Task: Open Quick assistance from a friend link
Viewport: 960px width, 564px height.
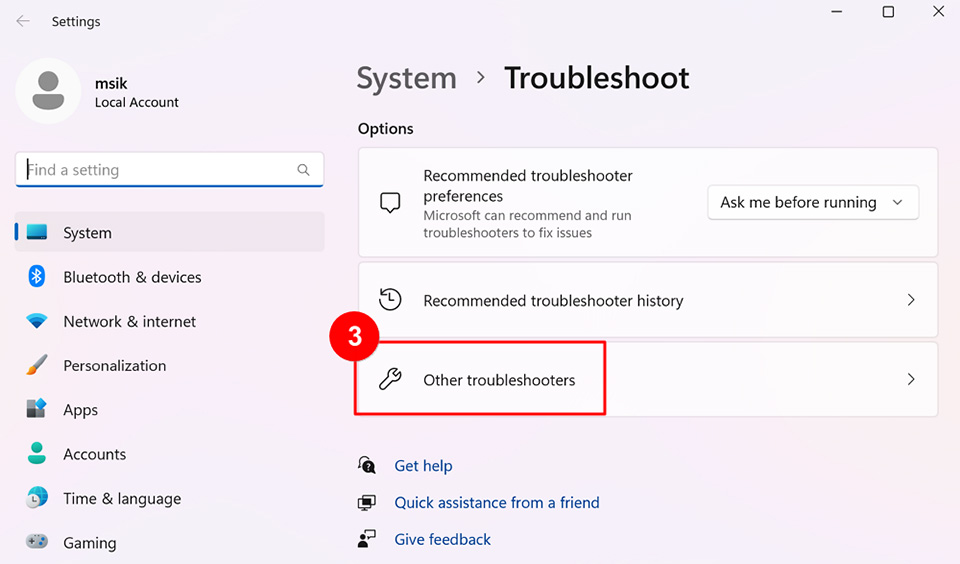Action: pos(497,503)
